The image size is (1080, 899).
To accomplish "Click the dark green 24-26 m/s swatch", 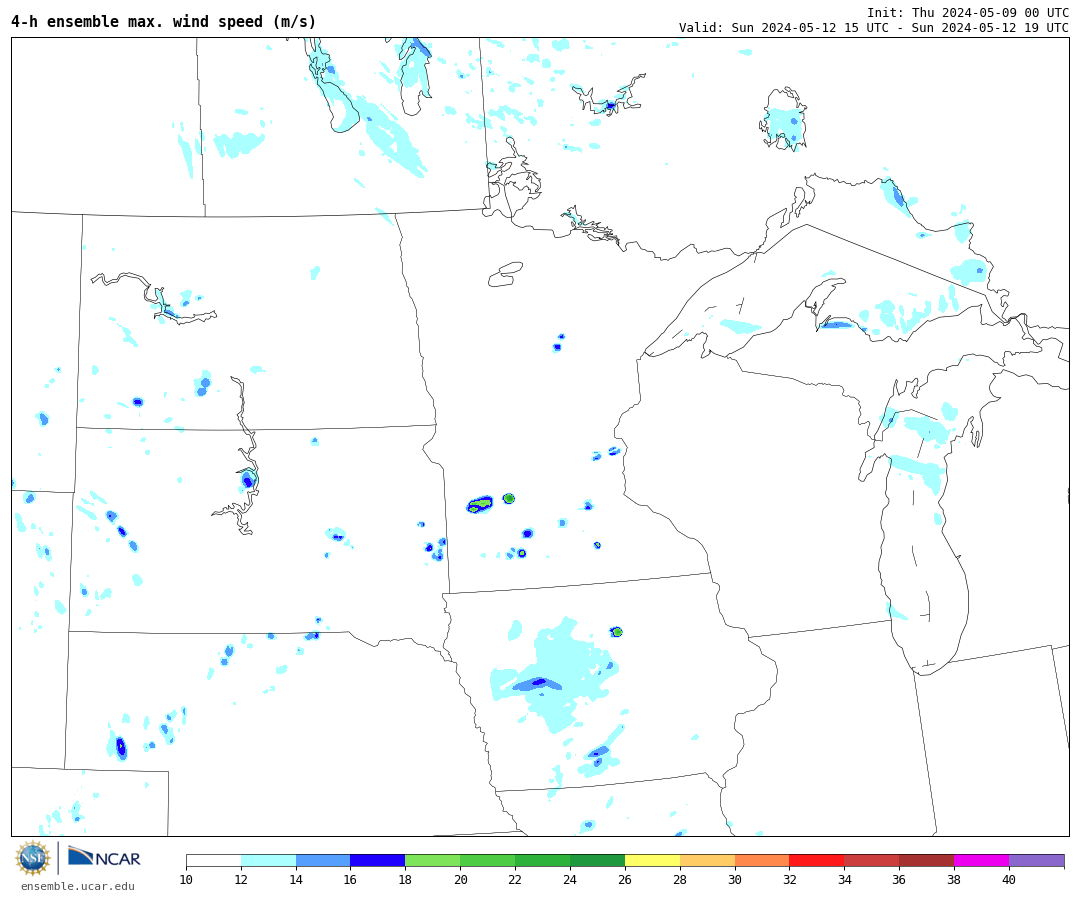I will click(597, 860).
